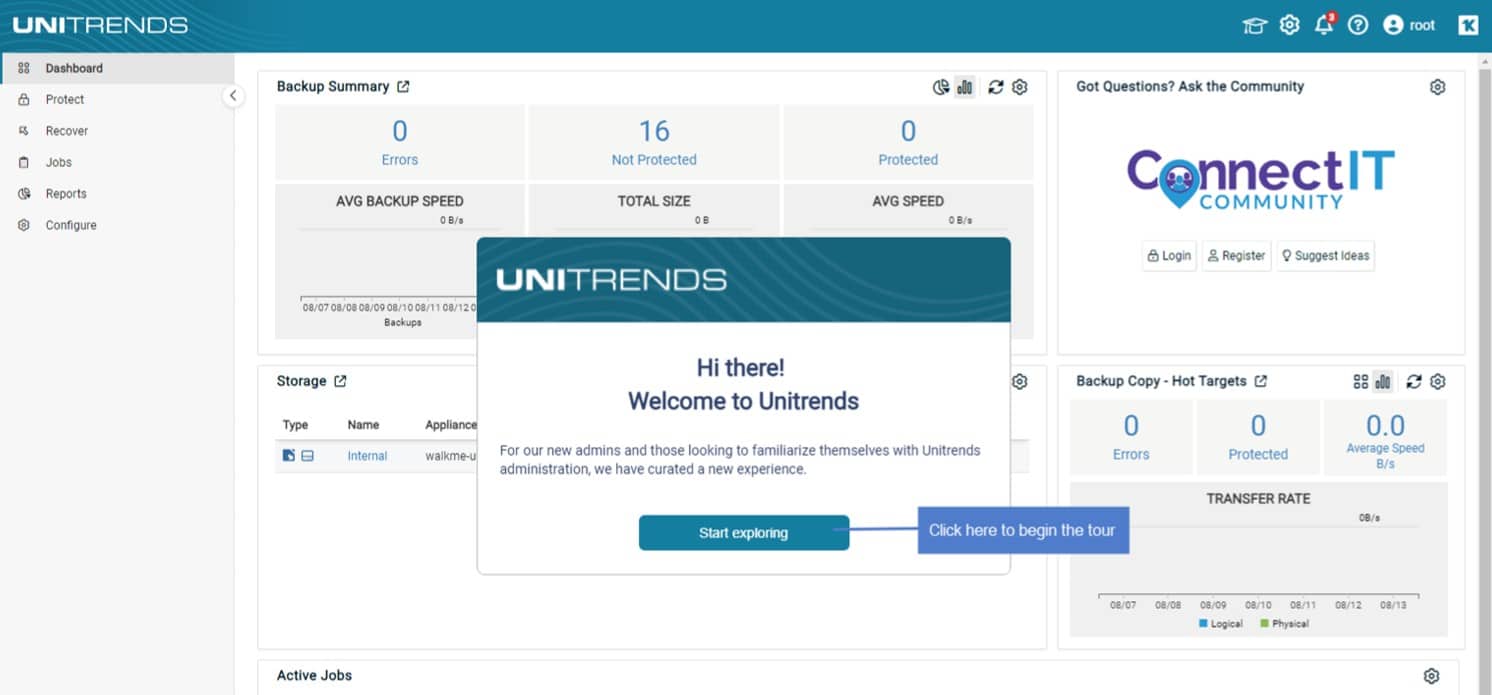Open Backup Summary external link icon
1492x695 pixels.
pyautogui.click(x=403, y=87)
